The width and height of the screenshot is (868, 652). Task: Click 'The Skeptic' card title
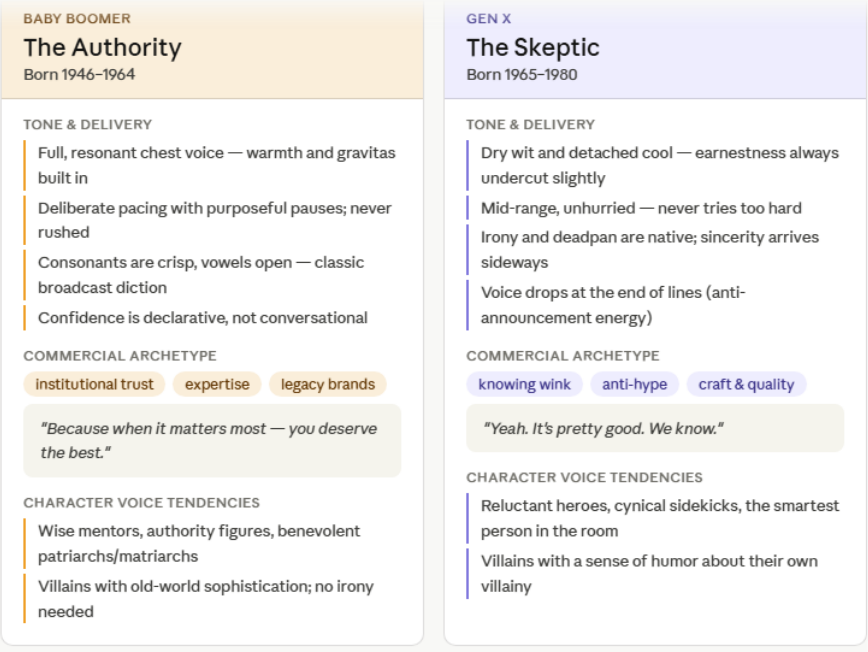[x=532, y=47]
